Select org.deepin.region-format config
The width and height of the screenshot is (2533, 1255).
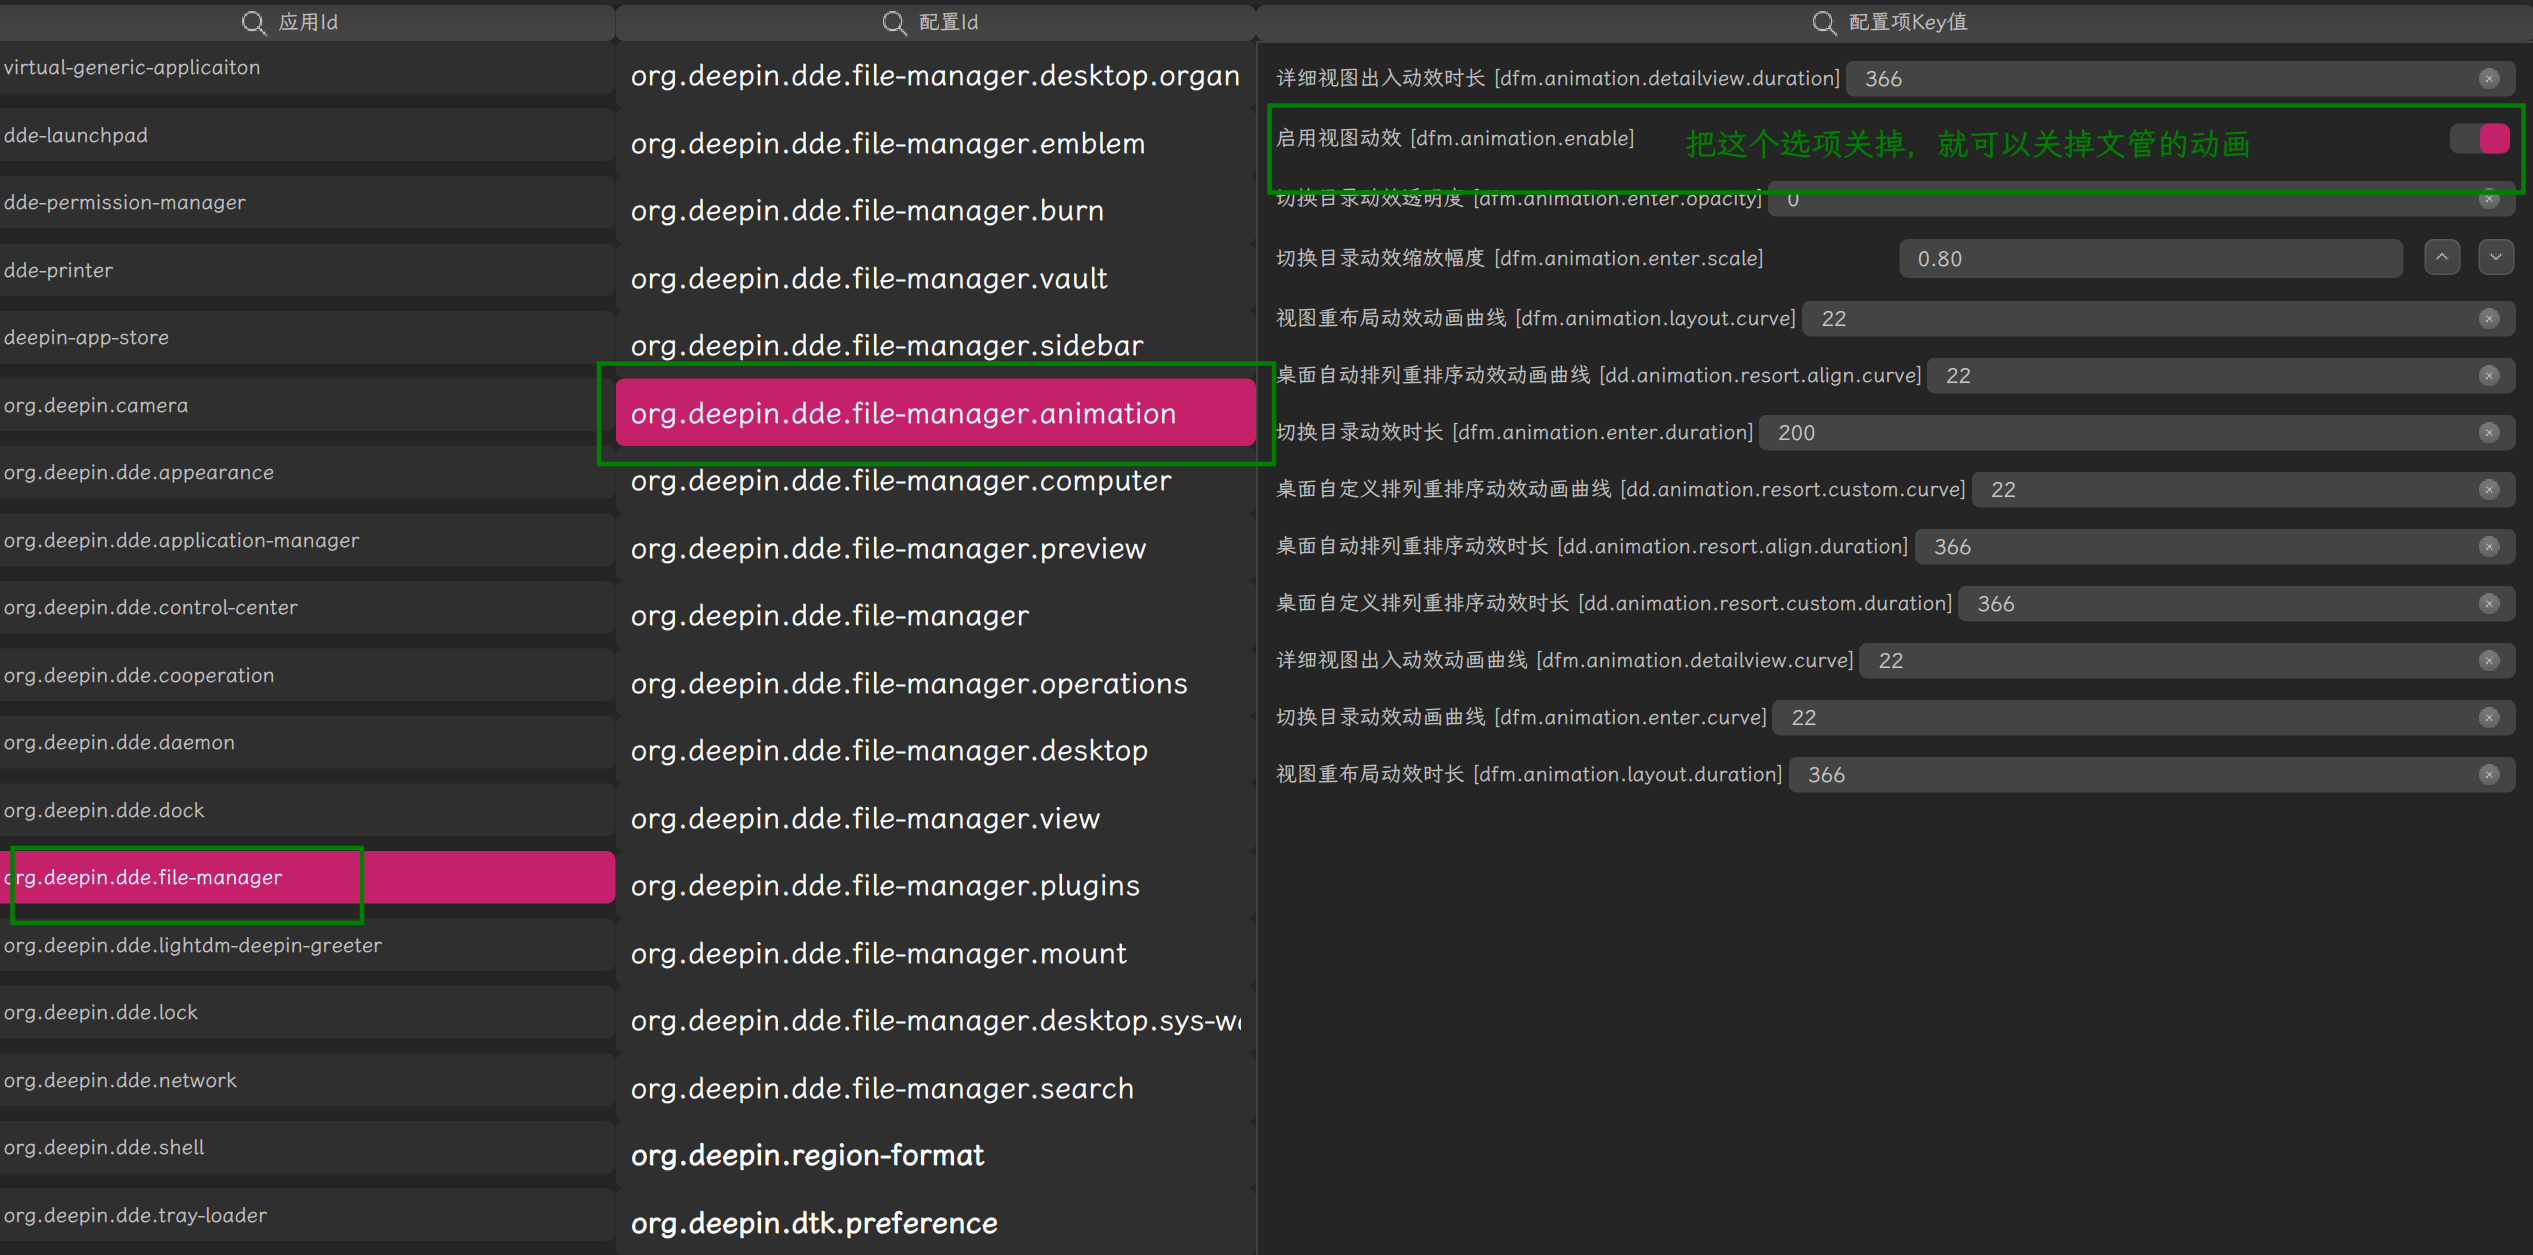tap(935, 1155)
